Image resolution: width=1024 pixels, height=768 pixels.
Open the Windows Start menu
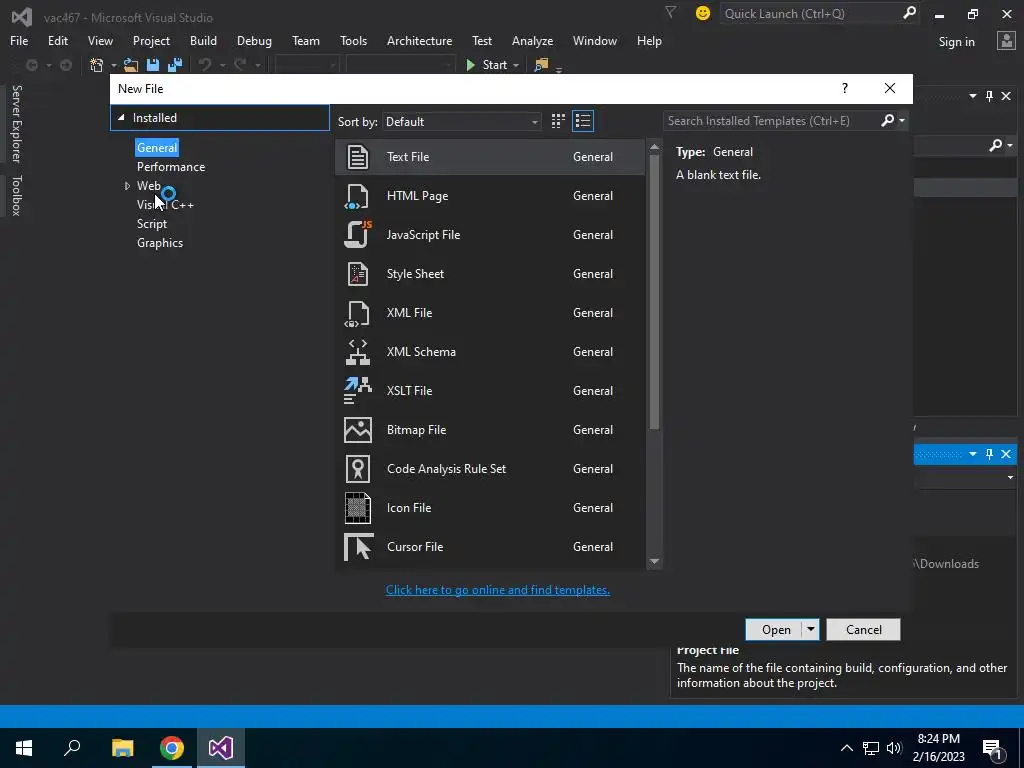[24, 748]
